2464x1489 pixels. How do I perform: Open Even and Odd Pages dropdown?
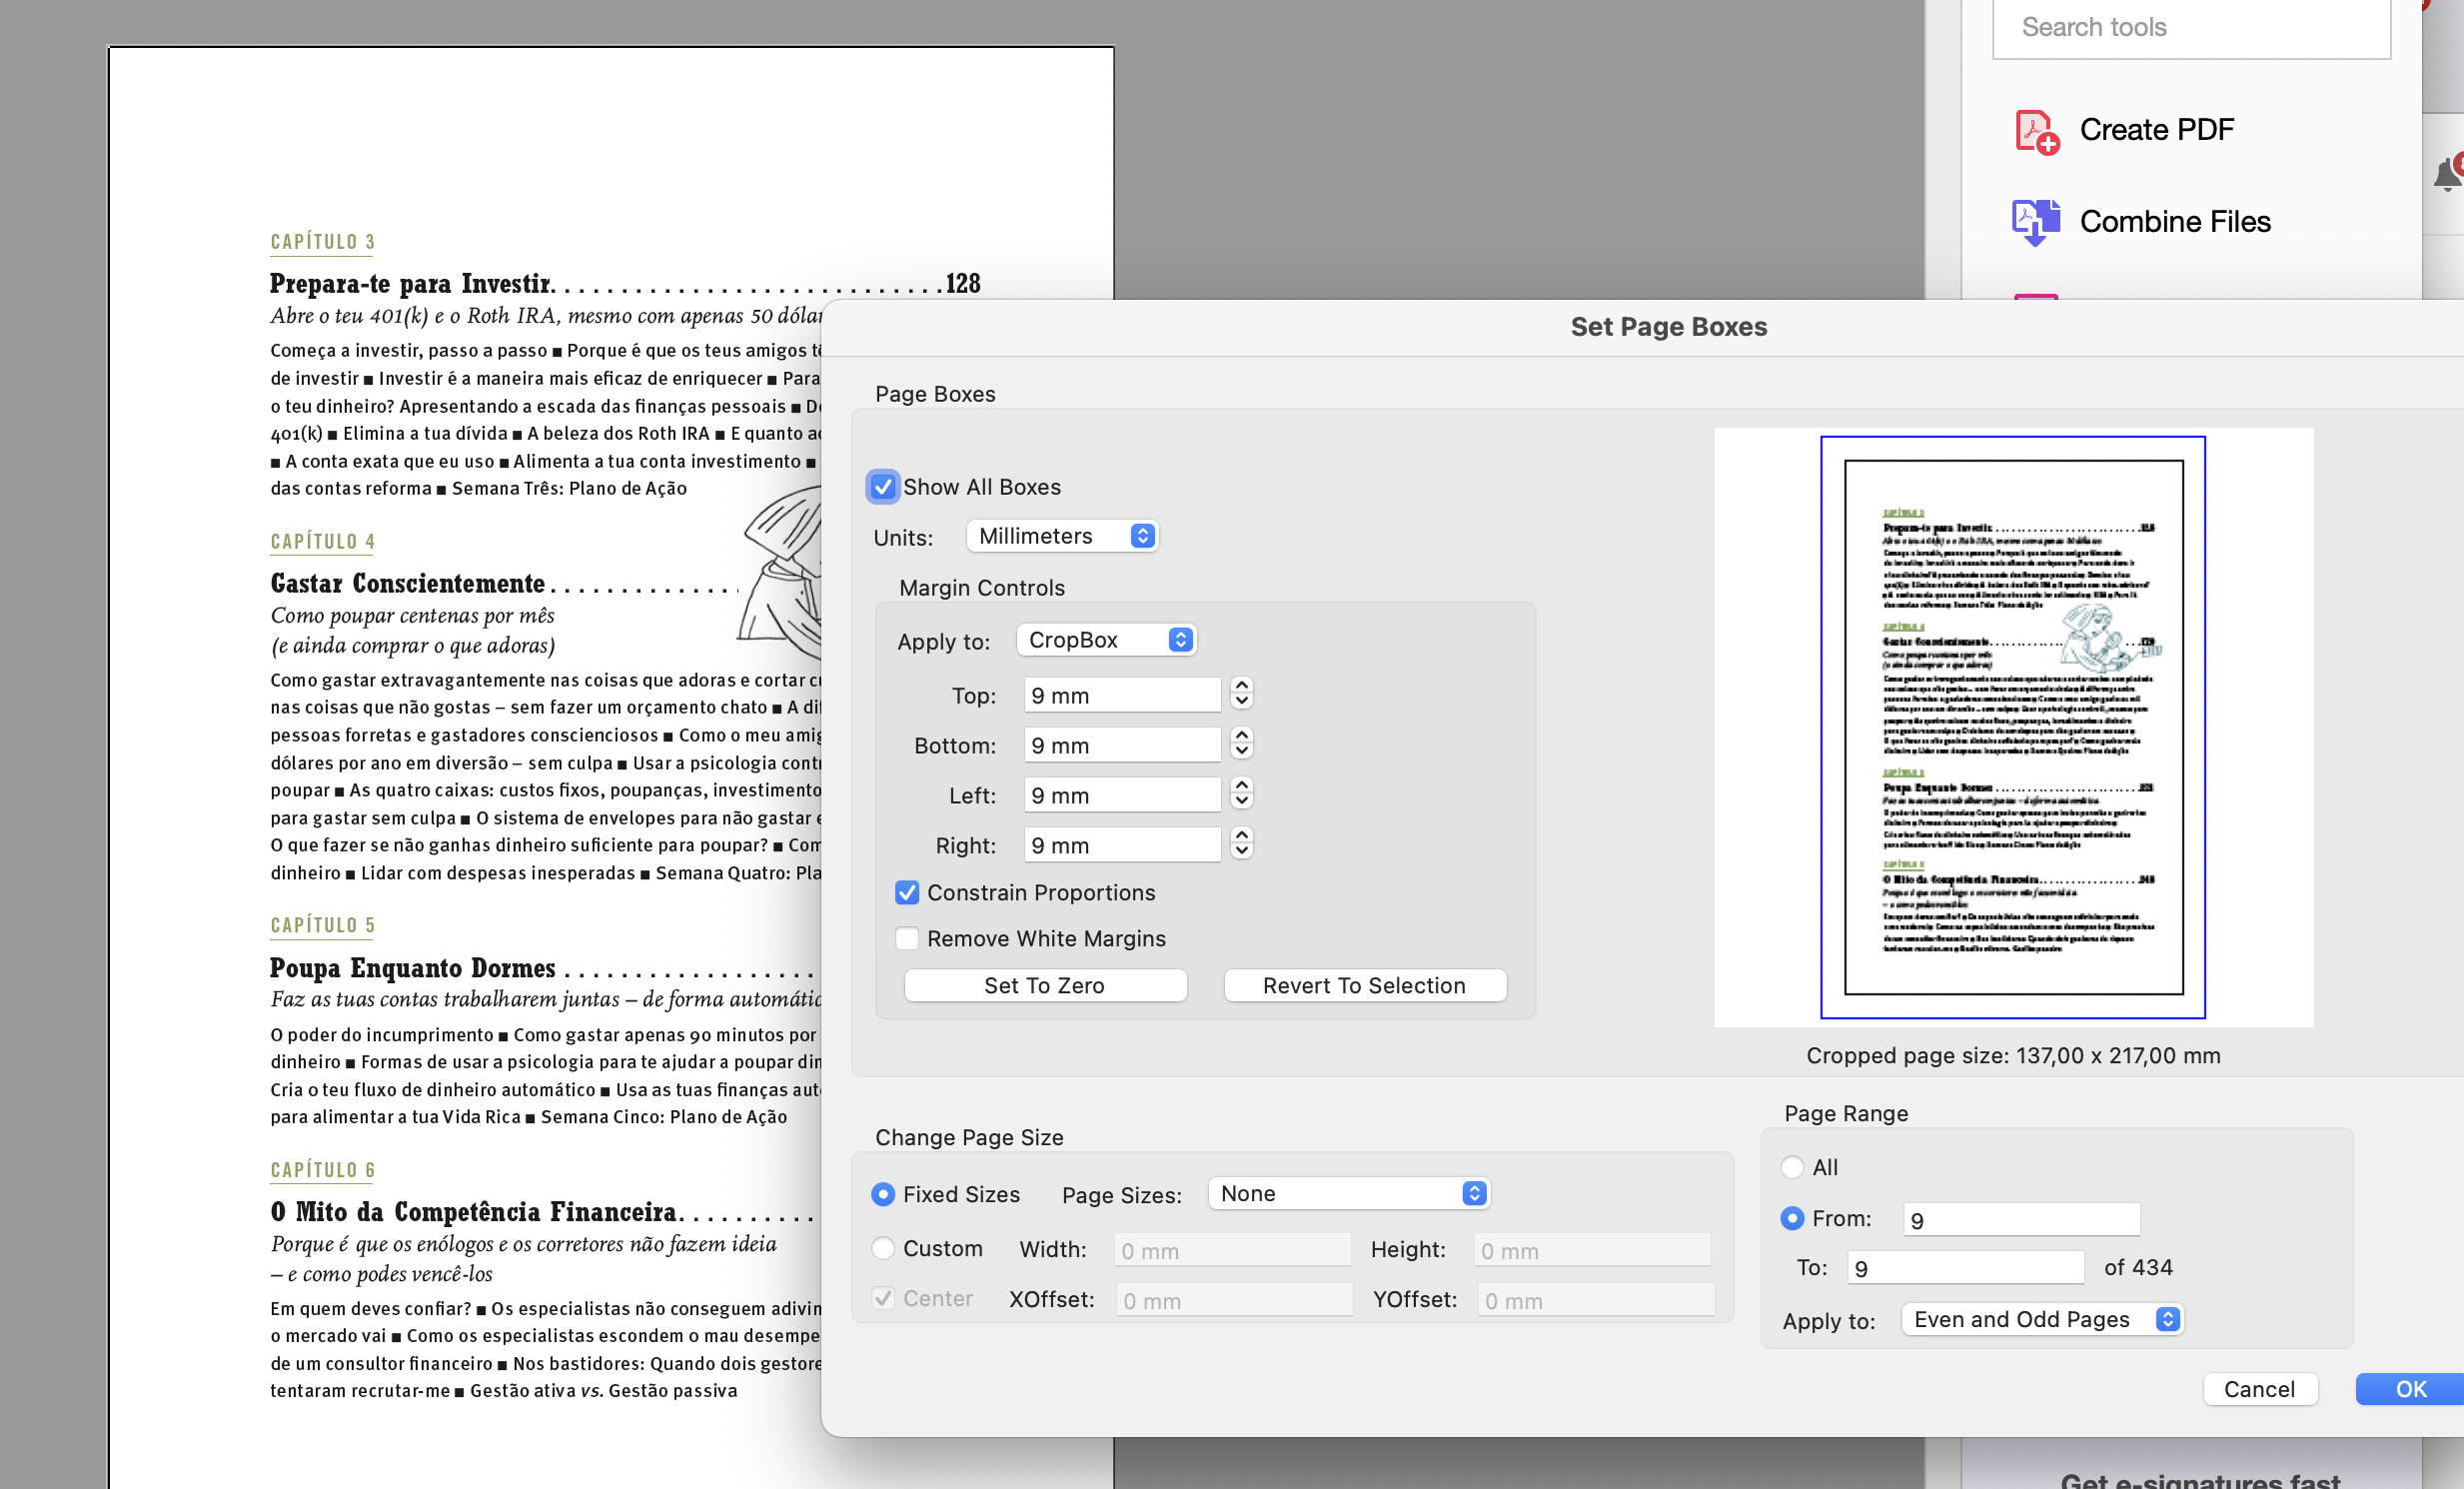pos(2040,1319)
